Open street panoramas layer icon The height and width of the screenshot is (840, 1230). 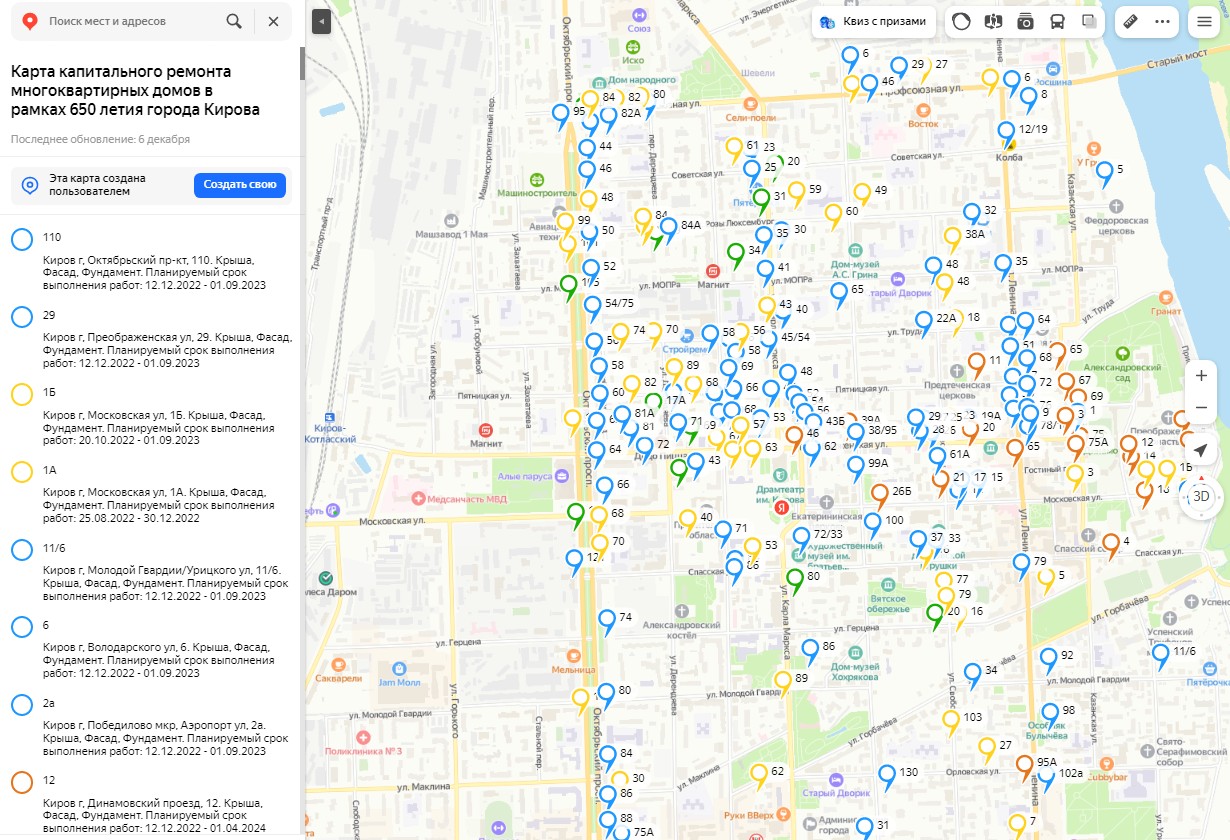point(993,22)
